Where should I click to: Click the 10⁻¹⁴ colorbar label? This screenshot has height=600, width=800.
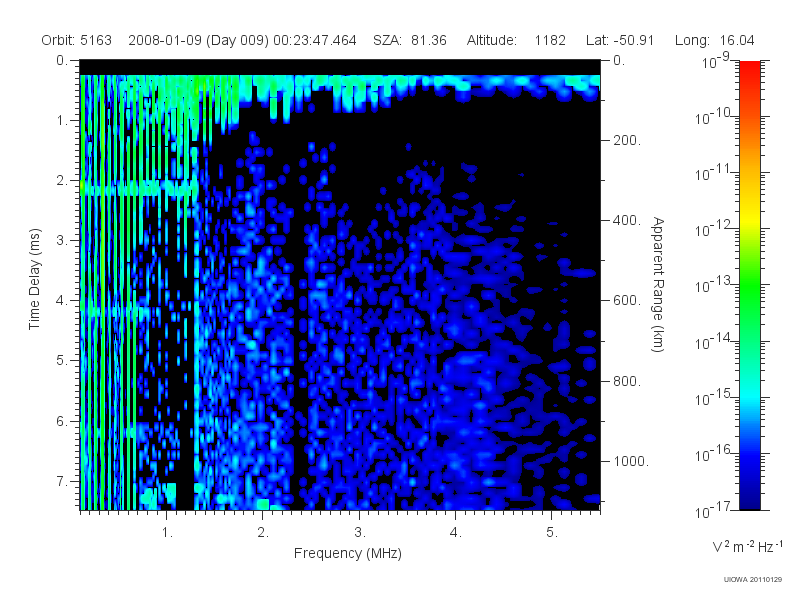coord(714,341)
